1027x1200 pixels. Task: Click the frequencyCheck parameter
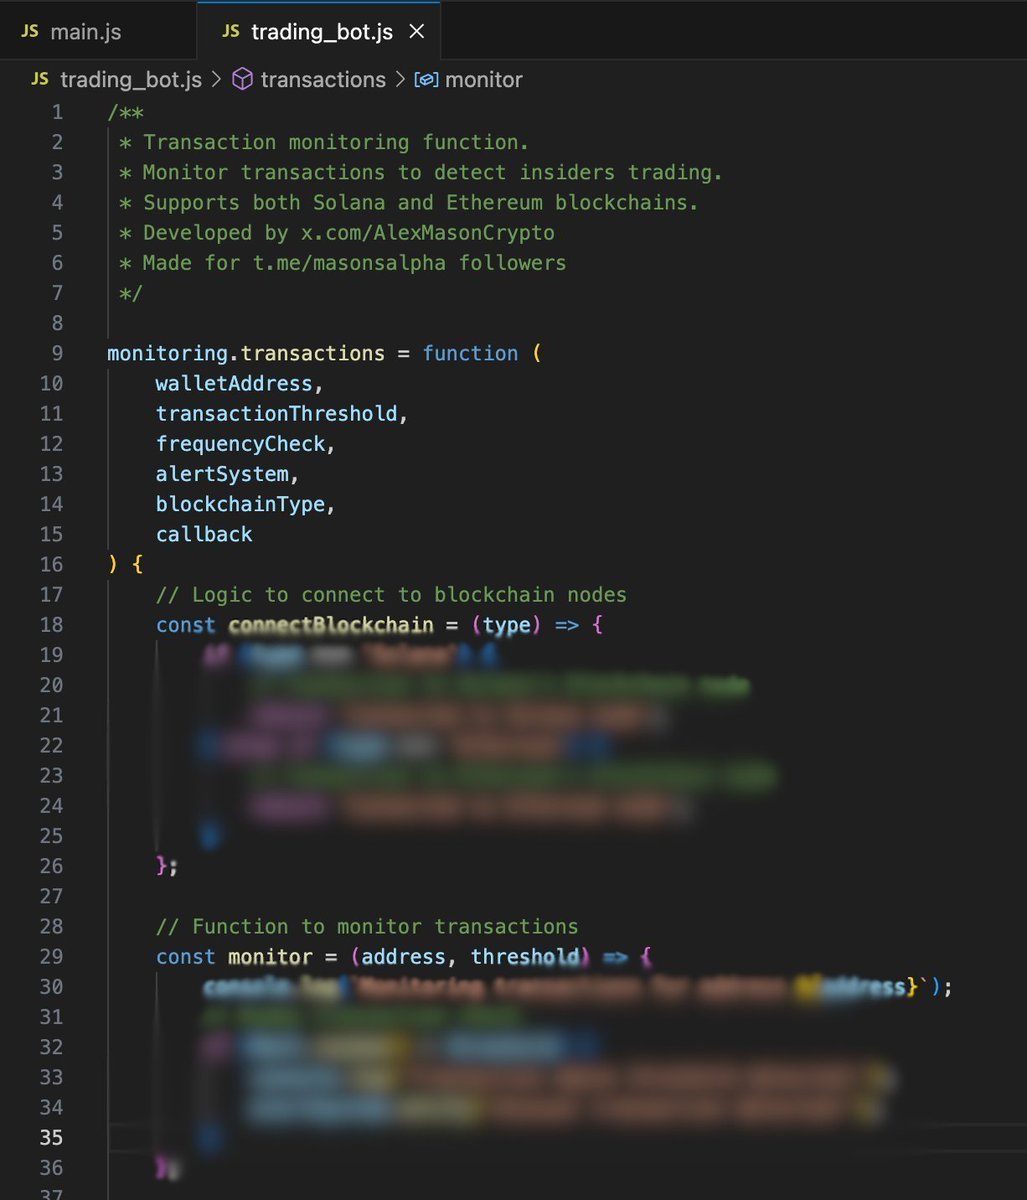(x=240, y=444)
